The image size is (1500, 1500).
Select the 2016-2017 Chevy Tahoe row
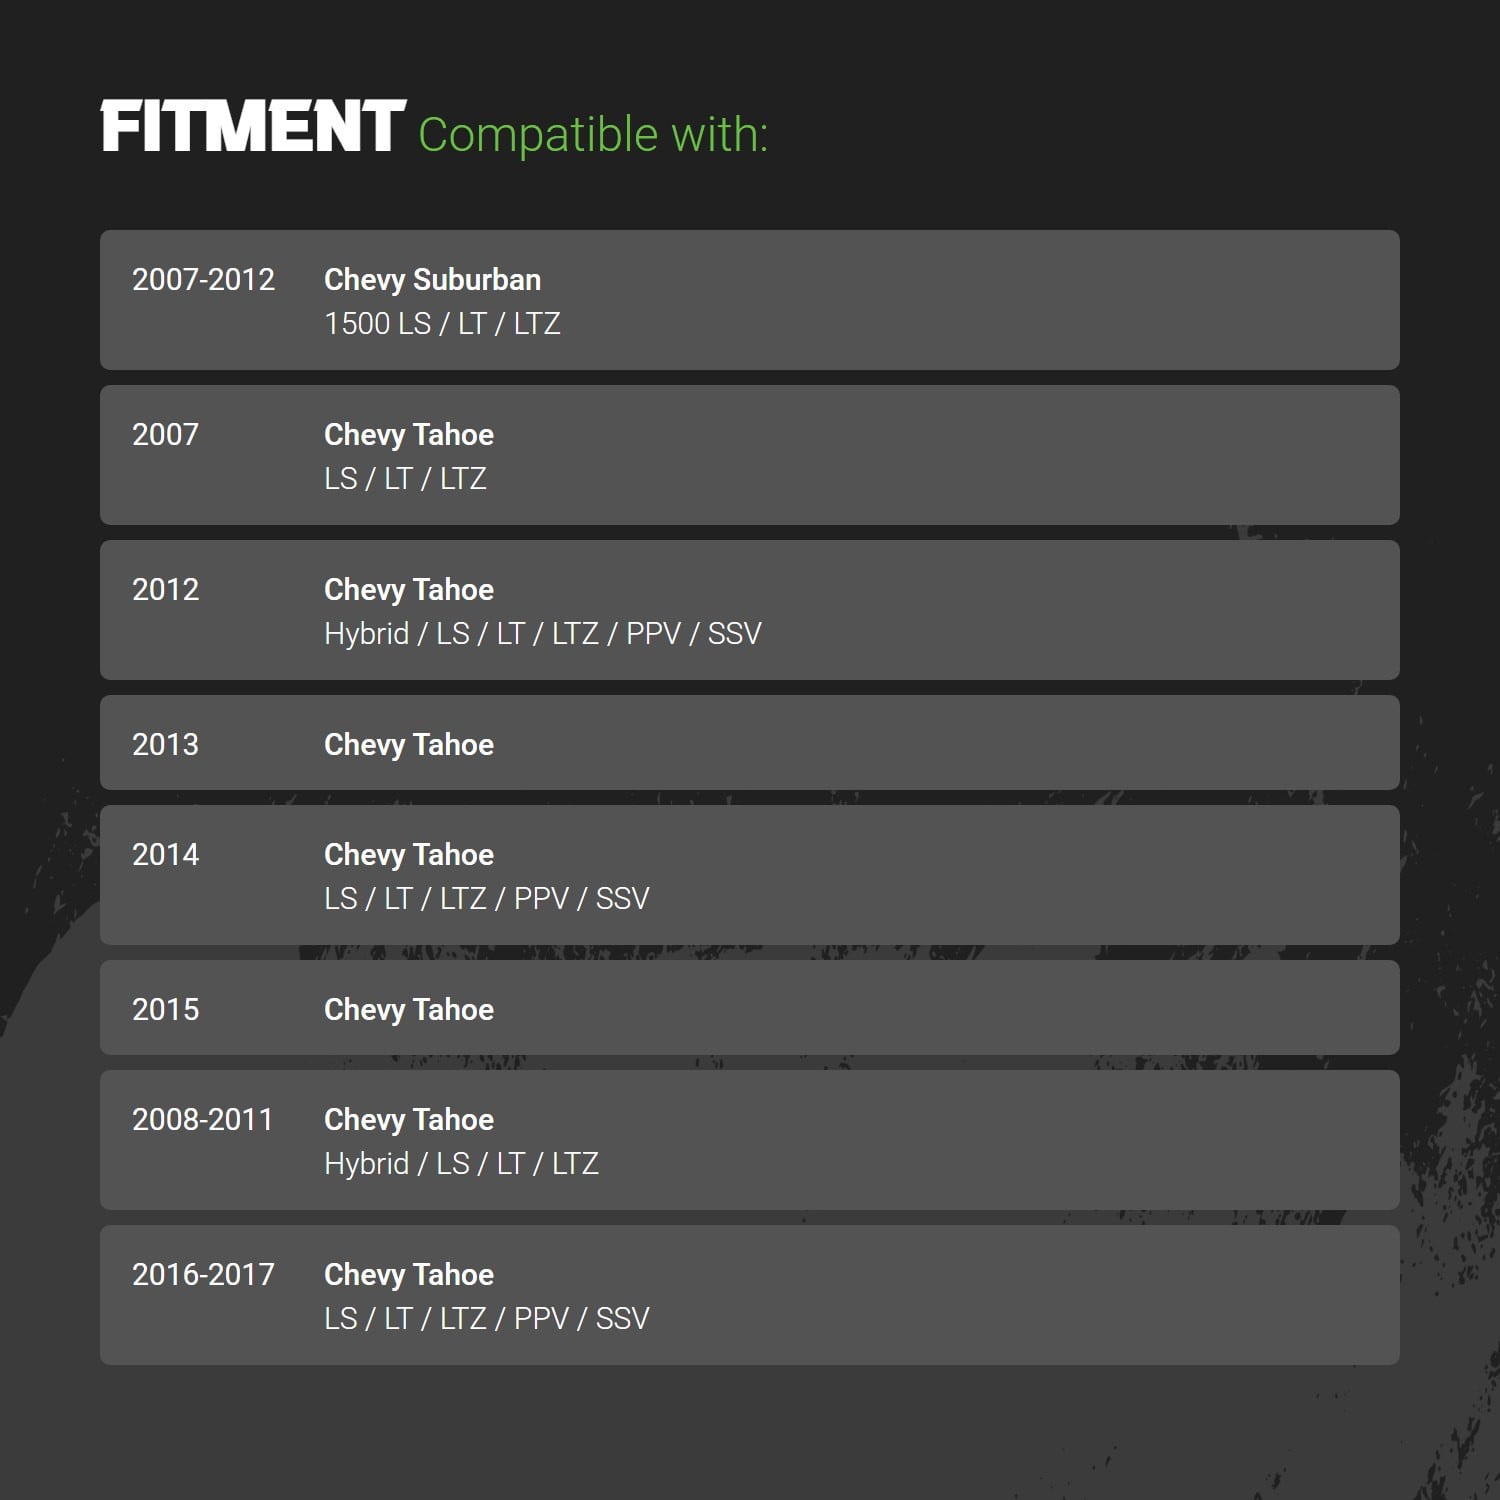pos(750,1295)
